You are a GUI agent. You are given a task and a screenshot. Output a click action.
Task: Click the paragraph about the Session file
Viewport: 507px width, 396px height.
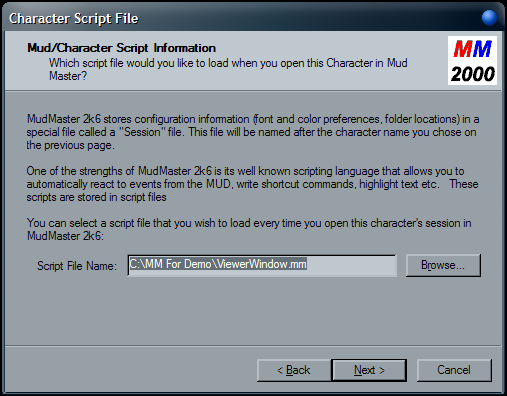(253, 132)
